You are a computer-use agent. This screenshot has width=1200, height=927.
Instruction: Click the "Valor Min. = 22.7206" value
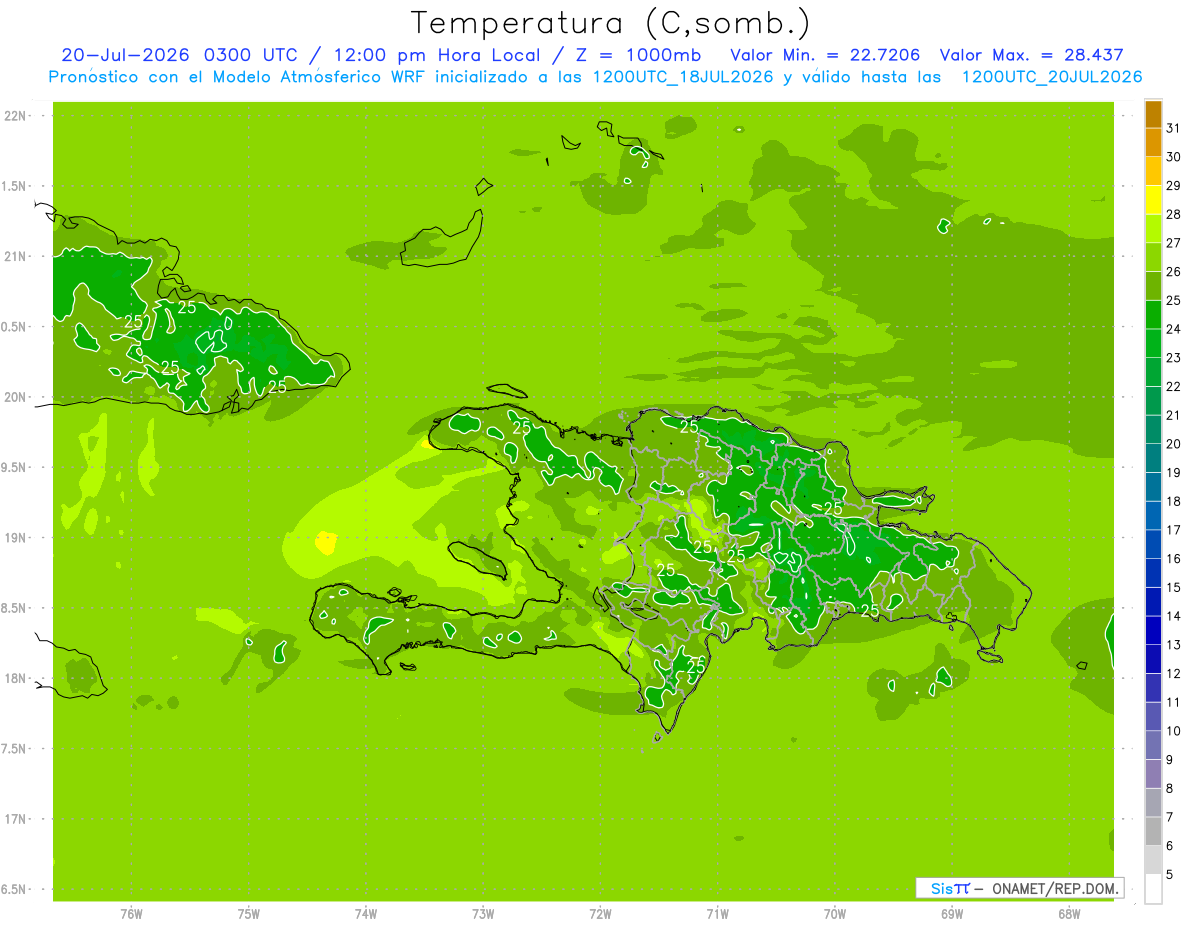click(825, 55)
